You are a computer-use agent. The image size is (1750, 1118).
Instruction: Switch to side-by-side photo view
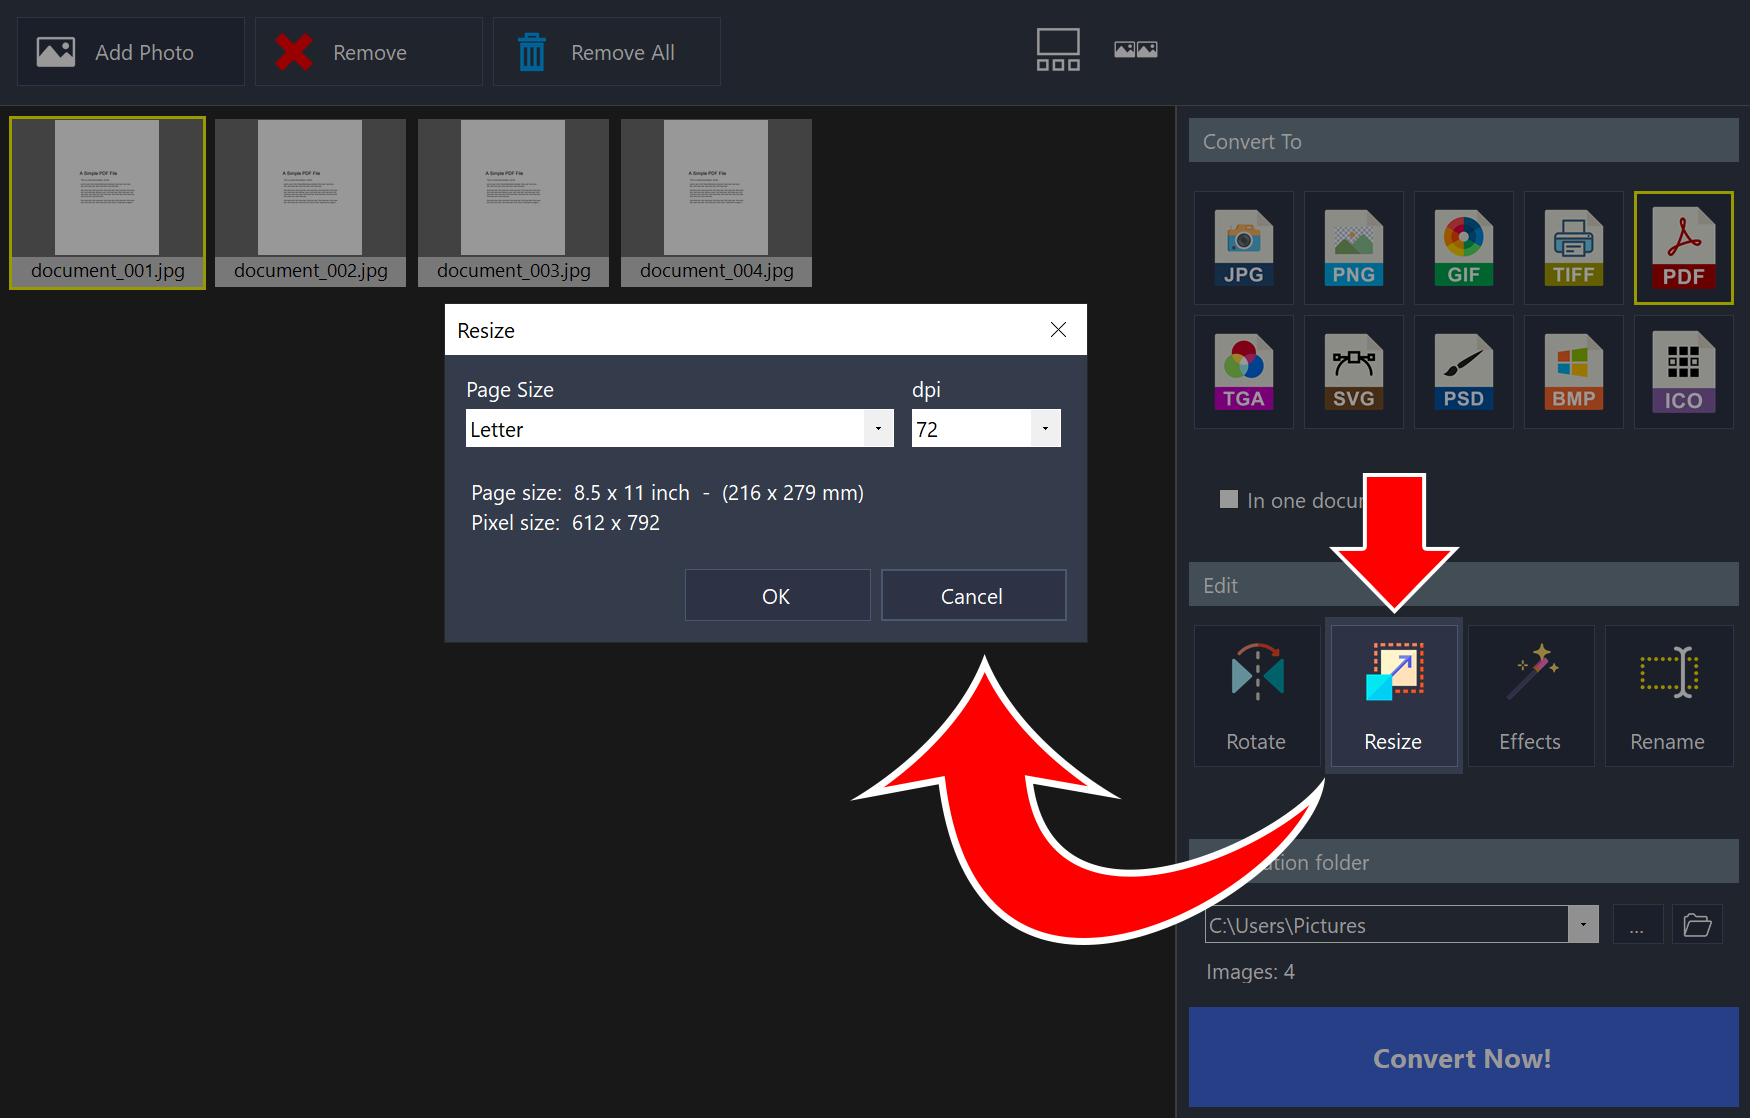1136,50
